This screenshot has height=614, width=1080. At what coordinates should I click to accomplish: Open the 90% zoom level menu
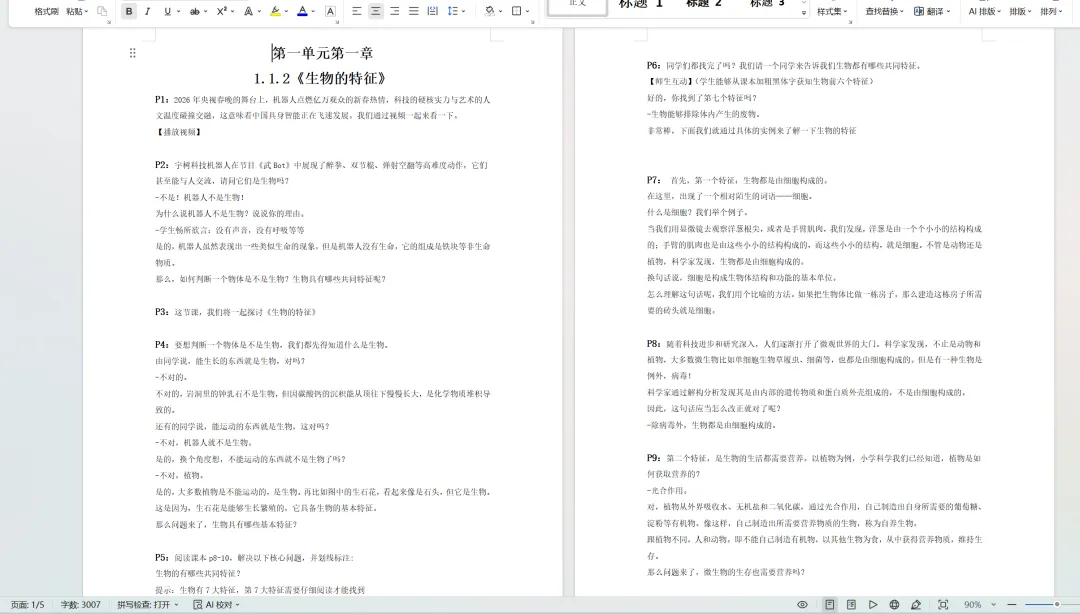coord(979,604)
